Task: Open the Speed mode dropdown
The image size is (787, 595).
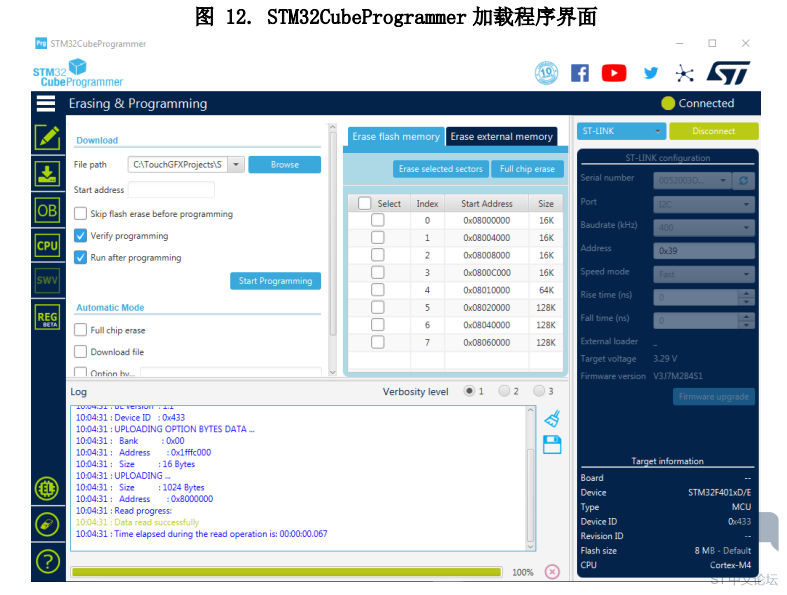Action: pyautogui.click(x=704, y=274)
